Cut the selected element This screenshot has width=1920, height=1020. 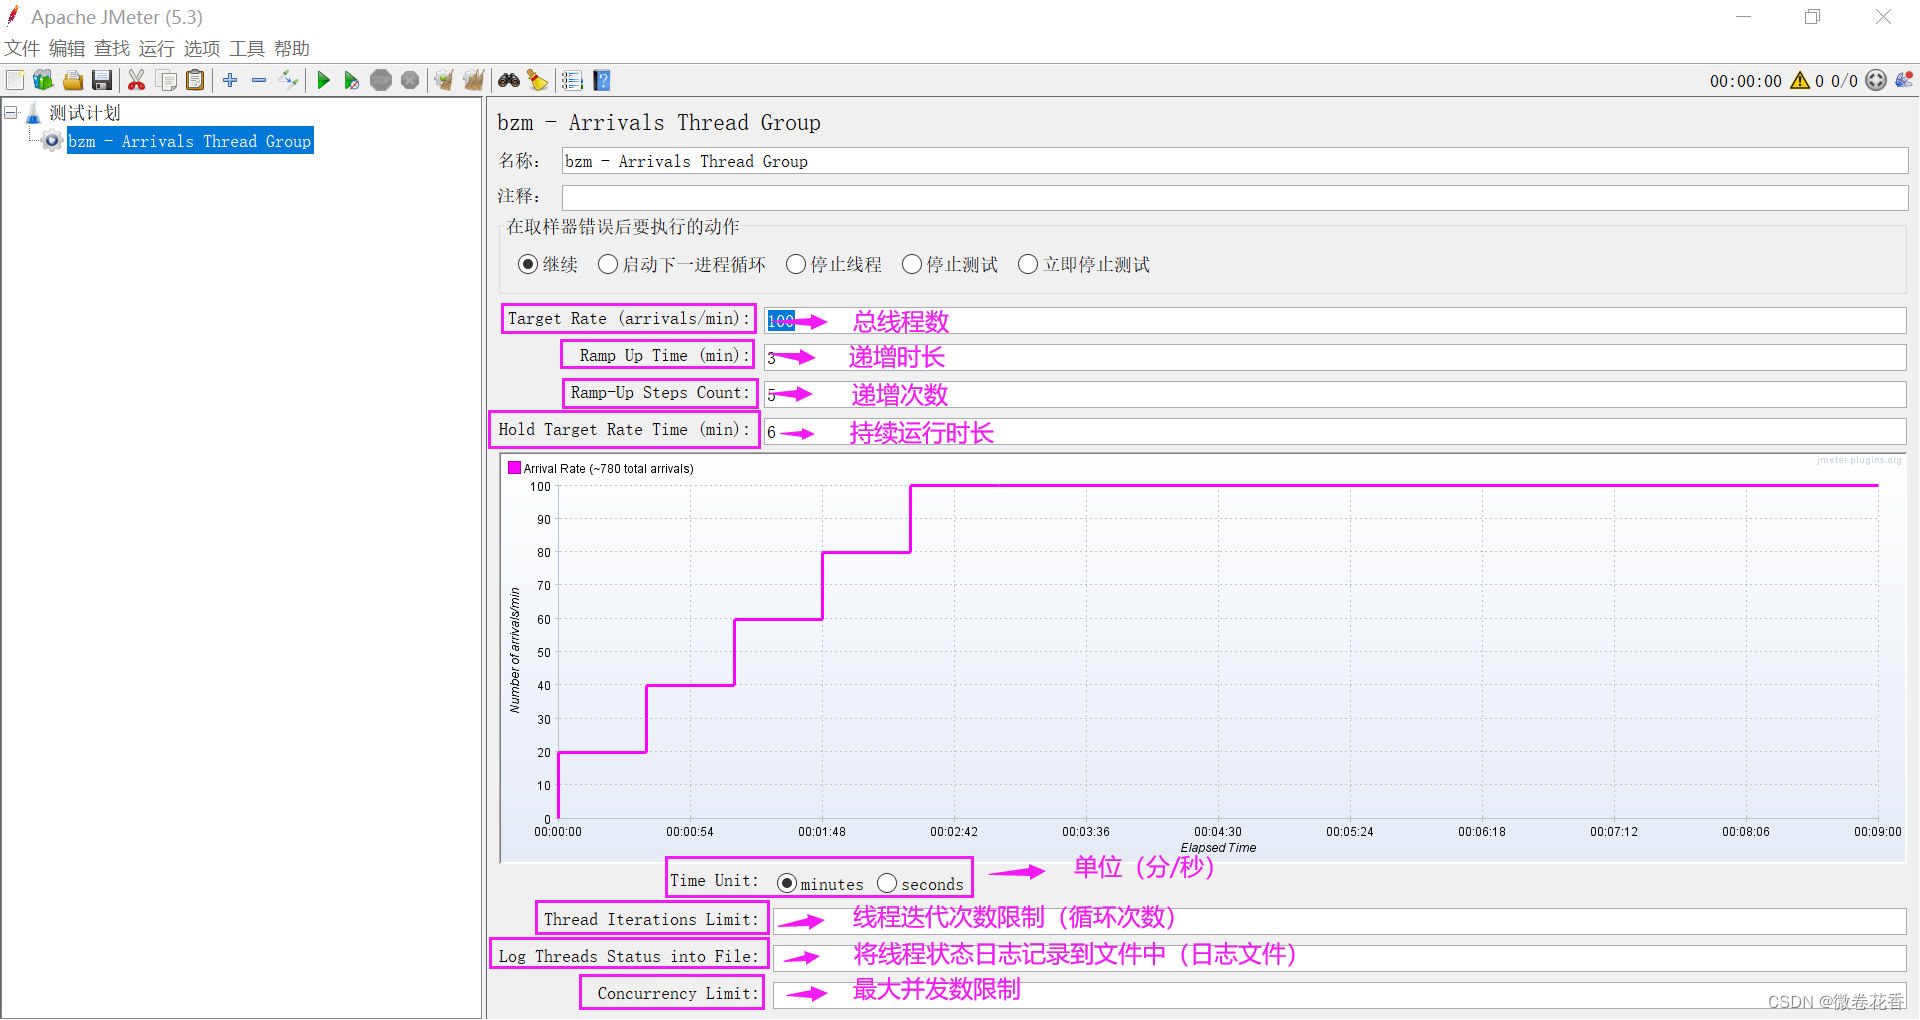[x=137, y=80]
